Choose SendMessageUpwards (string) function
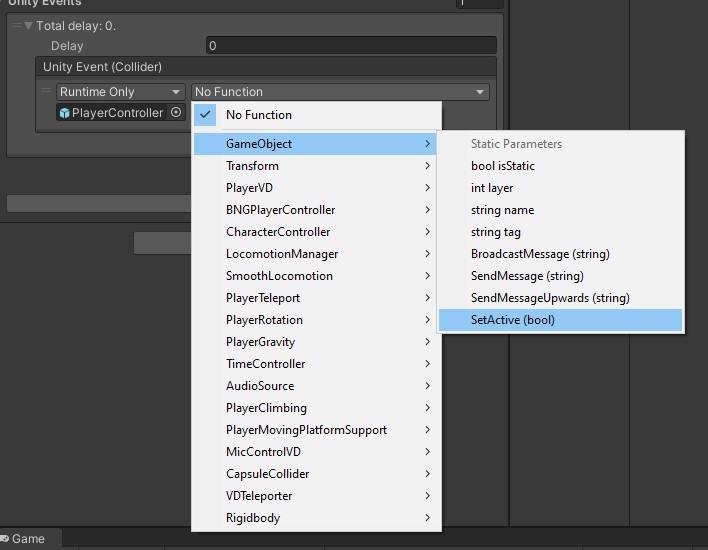Image resolution: width=708 pixels, height=550 pixels. [560, 298]
